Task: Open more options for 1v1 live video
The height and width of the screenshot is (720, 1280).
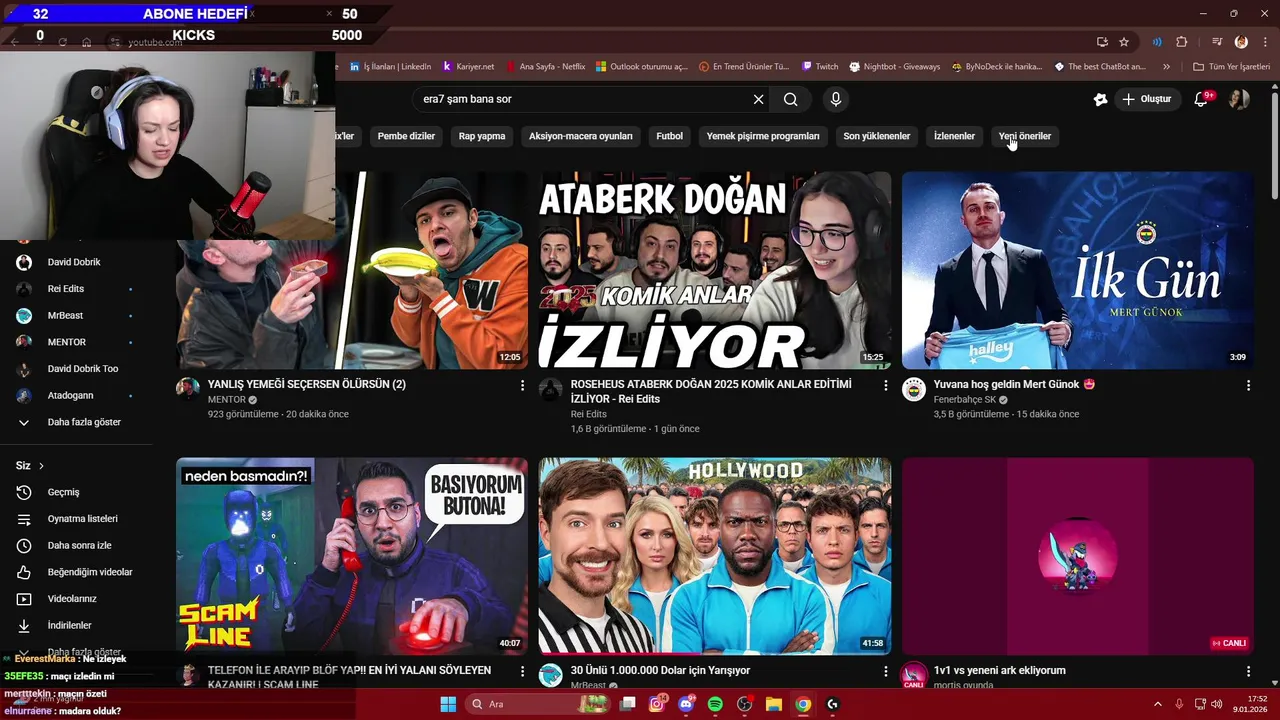Action: click(x=1248, y=671)
